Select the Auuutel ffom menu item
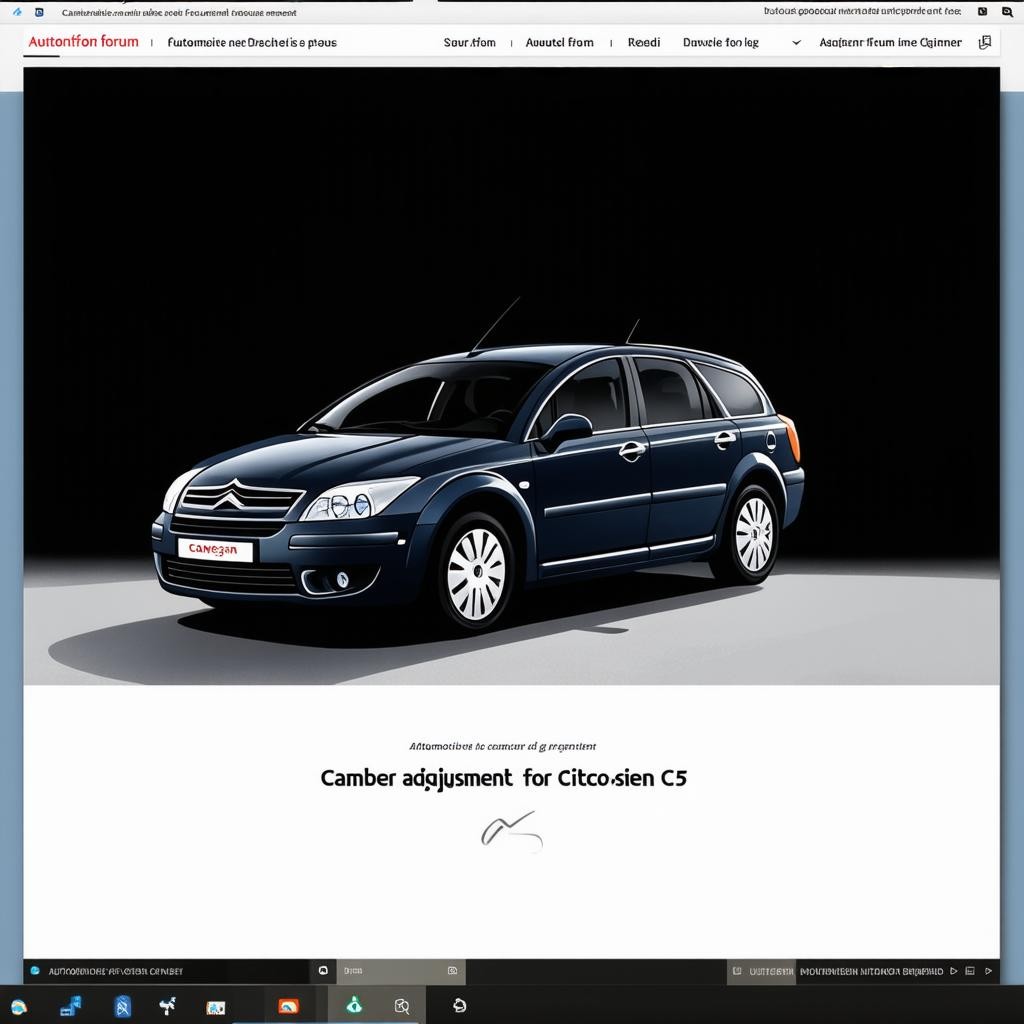 coord(560,42)
